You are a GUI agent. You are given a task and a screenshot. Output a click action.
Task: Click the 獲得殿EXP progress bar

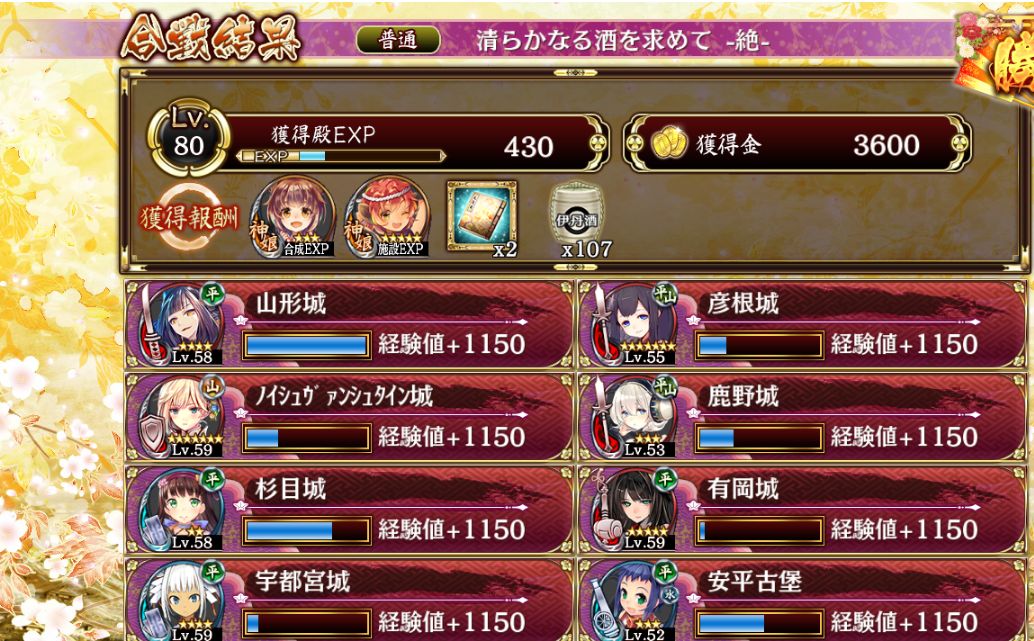pos(342,156)
